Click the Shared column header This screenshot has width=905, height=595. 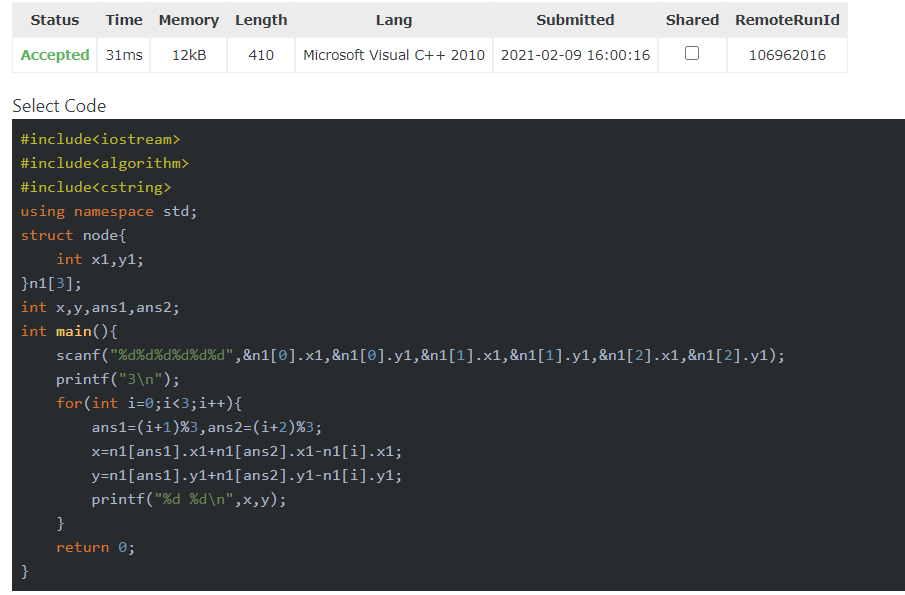click(692, 20)
